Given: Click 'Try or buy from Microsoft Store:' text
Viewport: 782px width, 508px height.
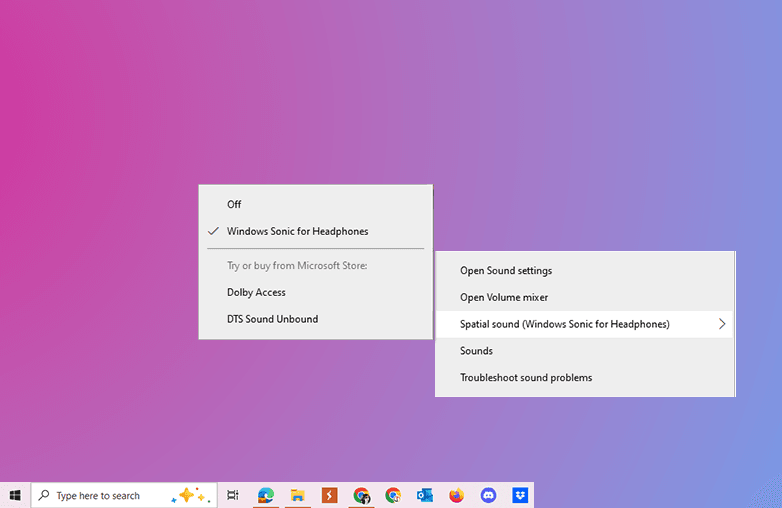Looking at the screenshot, I should point(297,266).
